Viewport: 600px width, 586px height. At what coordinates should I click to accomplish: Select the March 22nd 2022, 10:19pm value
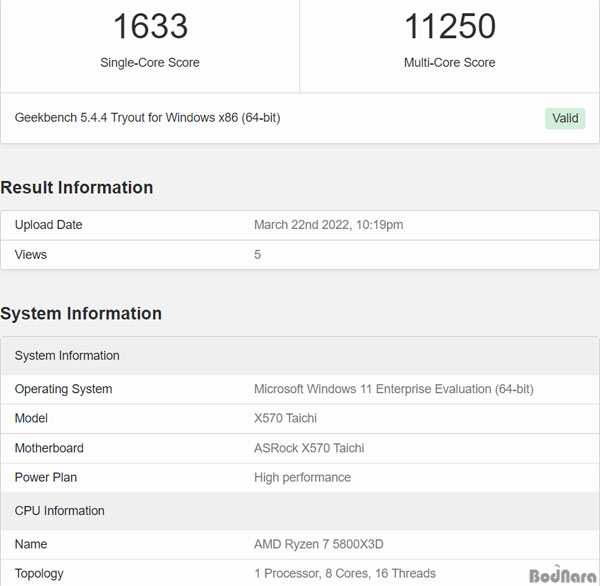coord(328,225)
